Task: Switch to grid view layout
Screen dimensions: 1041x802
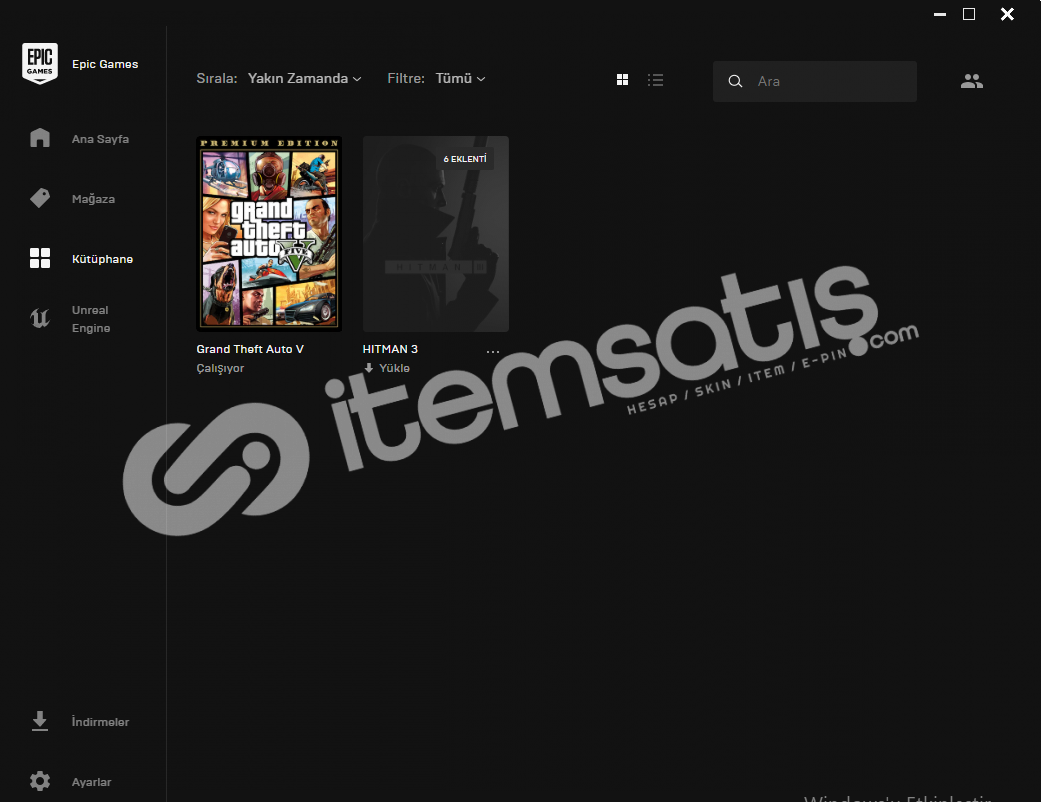Action: (622, 80)
